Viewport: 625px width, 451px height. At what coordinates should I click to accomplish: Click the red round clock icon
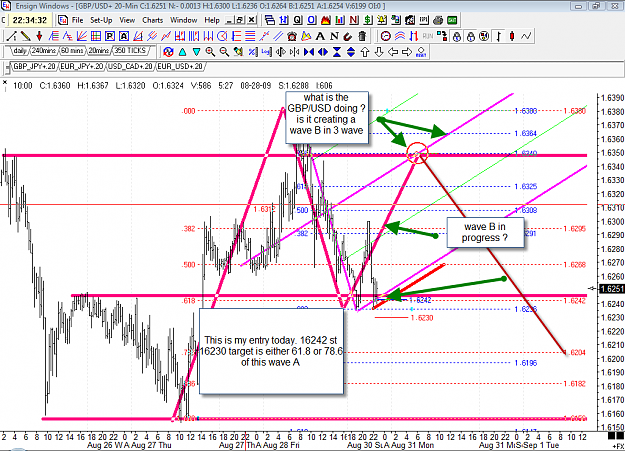[x=385, y=36]
